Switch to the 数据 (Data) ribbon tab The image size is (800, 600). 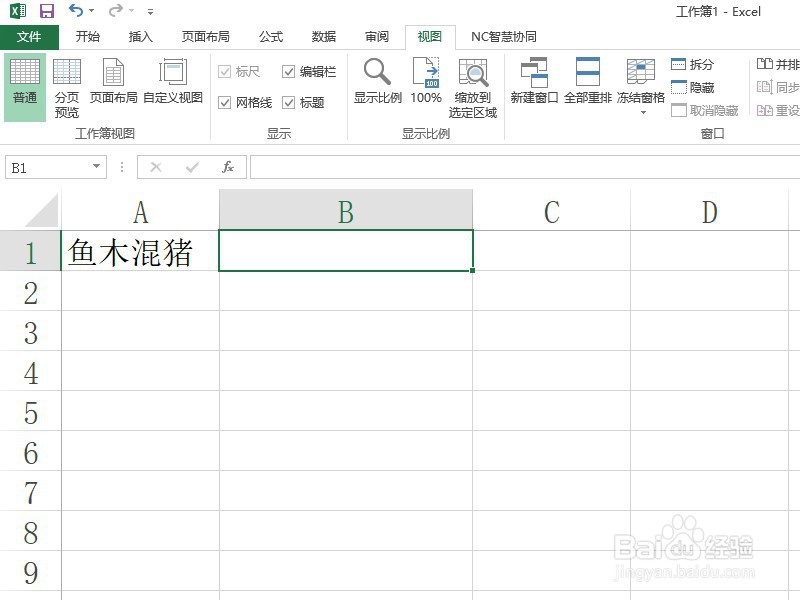pyautogui.click(x=323, y=36)
